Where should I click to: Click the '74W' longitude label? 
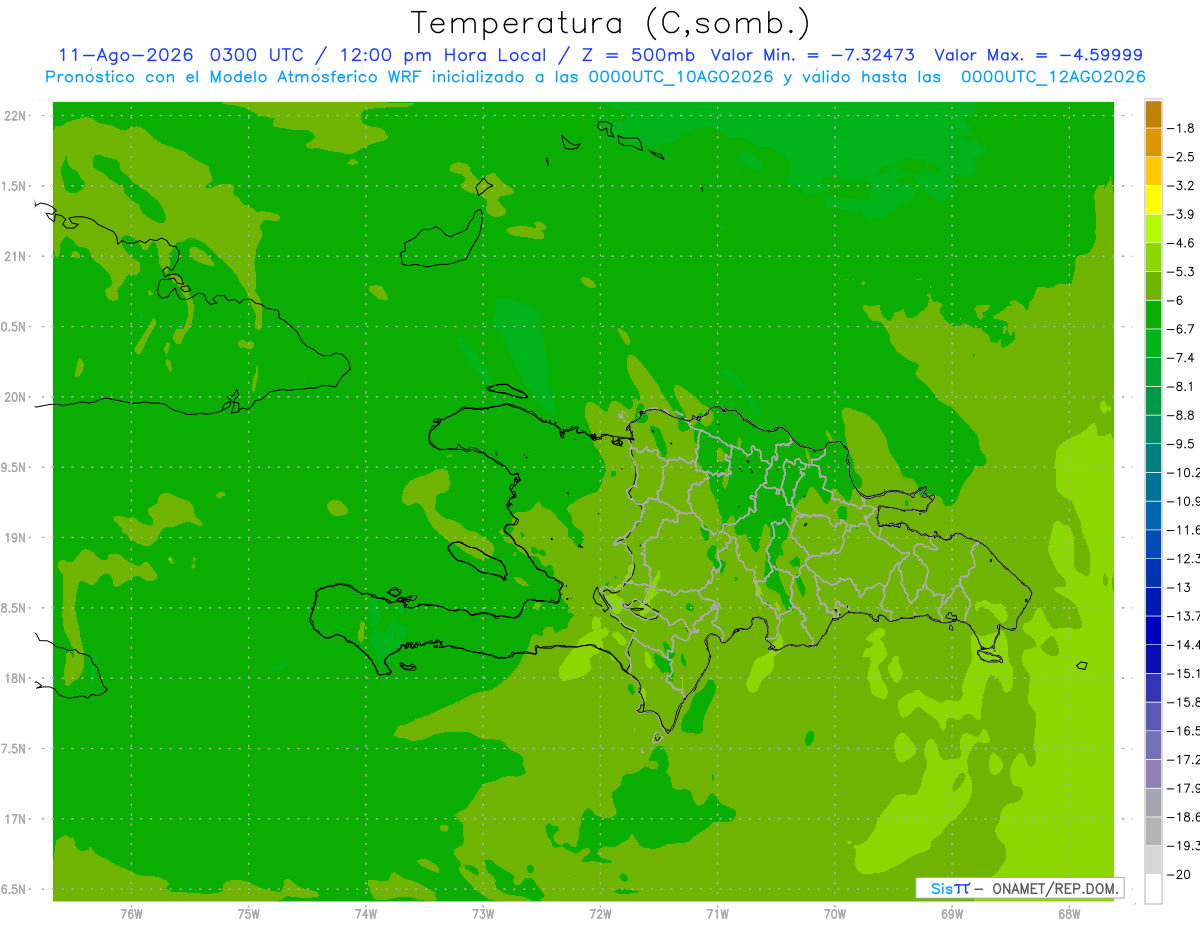pos(366,914)
